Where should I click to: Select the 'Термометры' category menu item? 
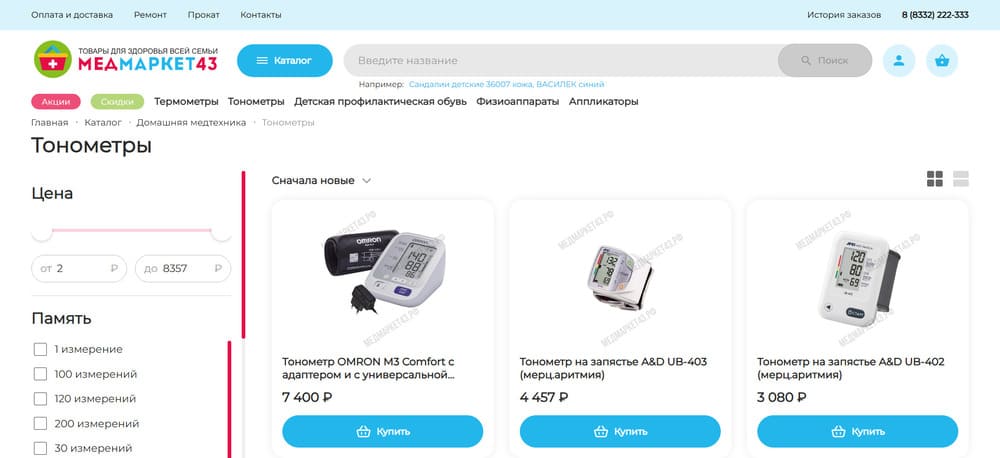pos(186,101)
